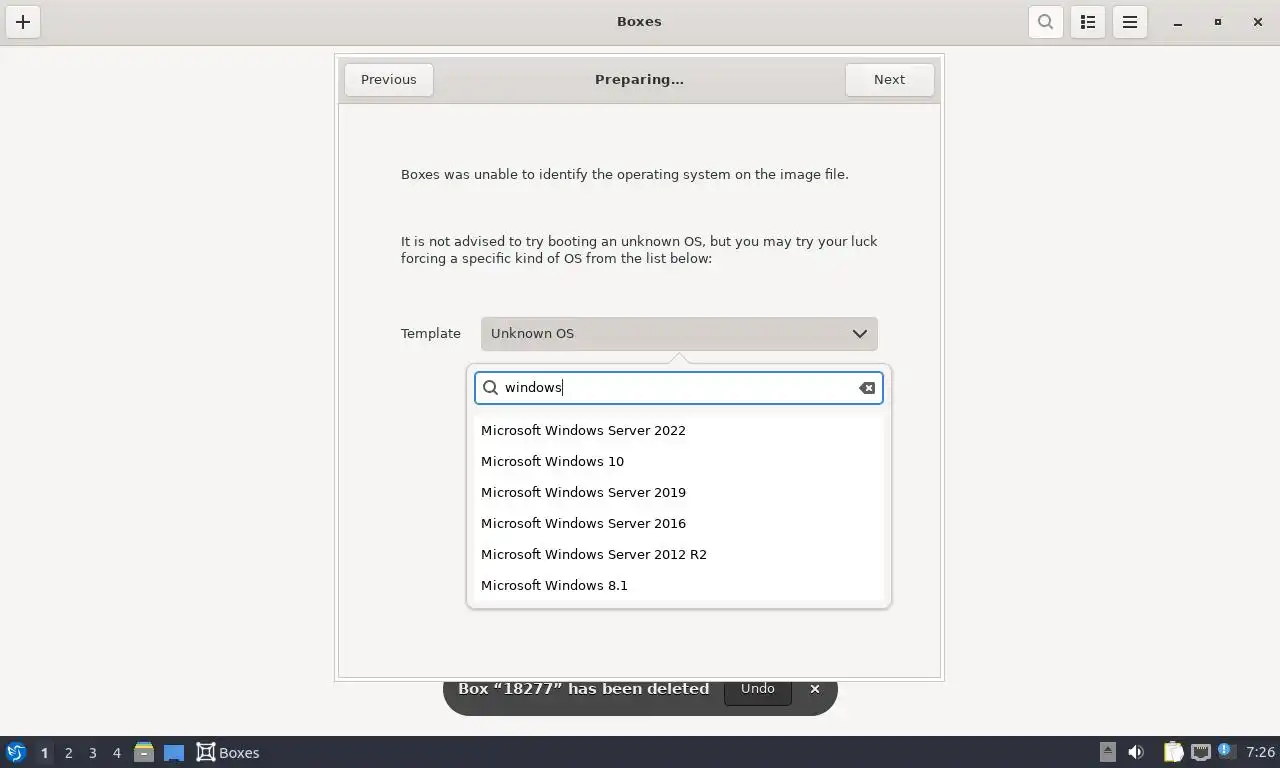Image resolution: width=1280 pixels, height=768 pixels.
Task: Click the network tray icon
Action: pyautogui.click(x=1200, y=752)
